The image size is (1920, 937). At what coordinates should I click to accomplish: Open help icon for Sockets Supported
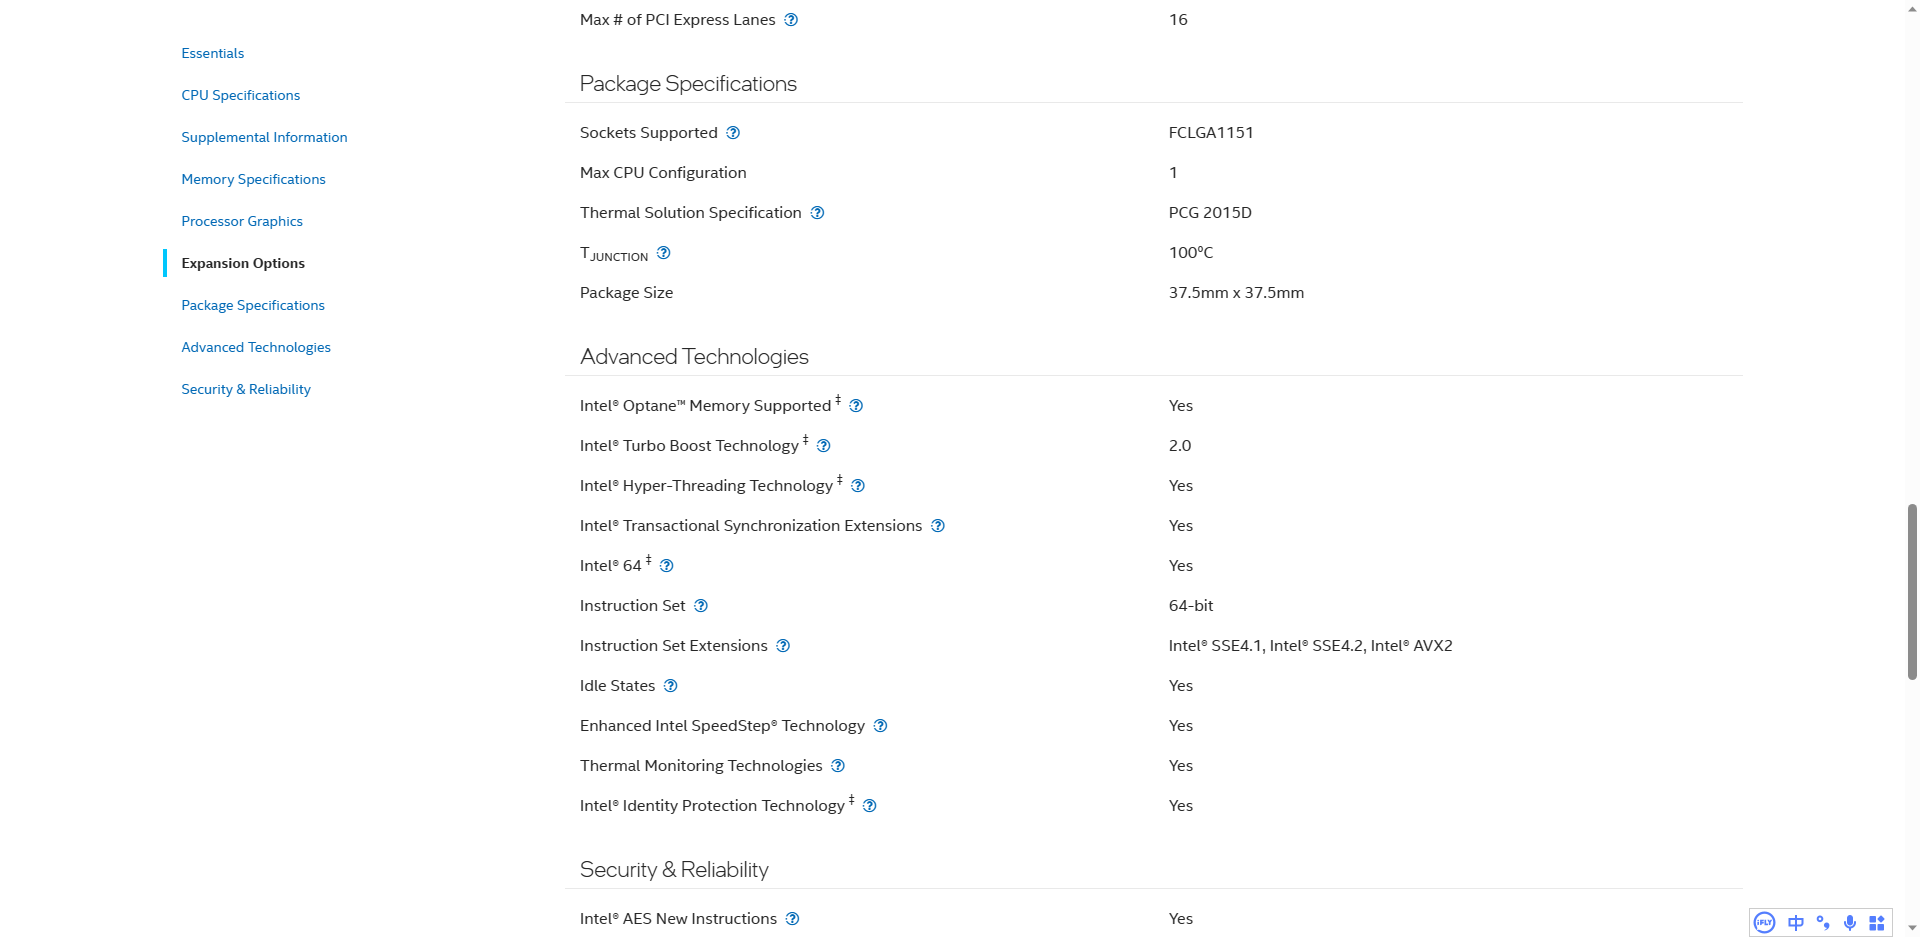pyautogui.click(x=733, y=133)
